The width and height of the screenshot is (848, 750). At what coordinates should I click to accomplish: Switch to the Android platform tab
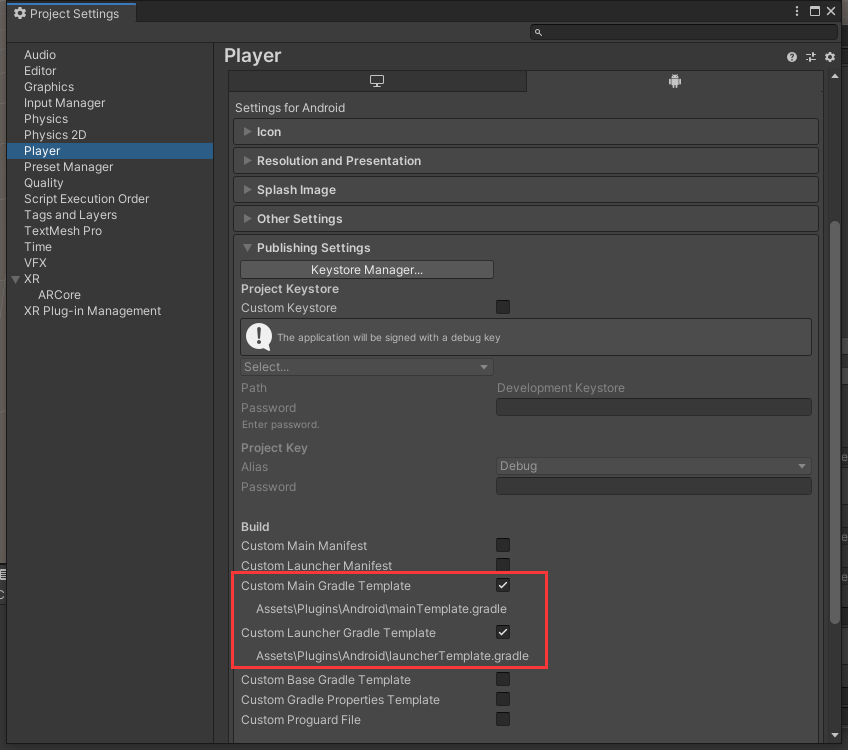pyautogui.click(x=674, y=81)
